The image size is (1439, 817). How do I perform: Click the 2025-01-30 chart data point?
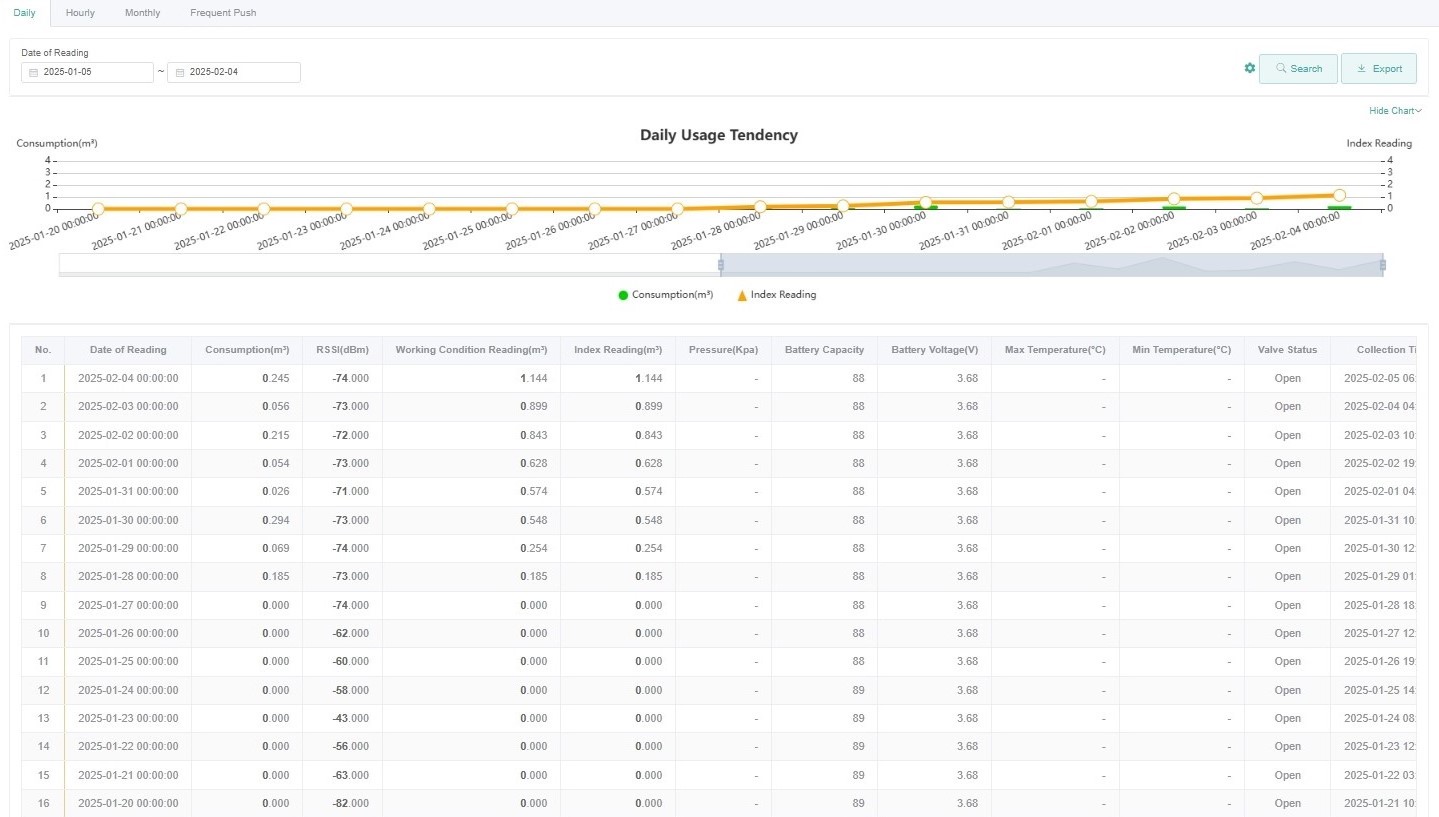(926, 203)
